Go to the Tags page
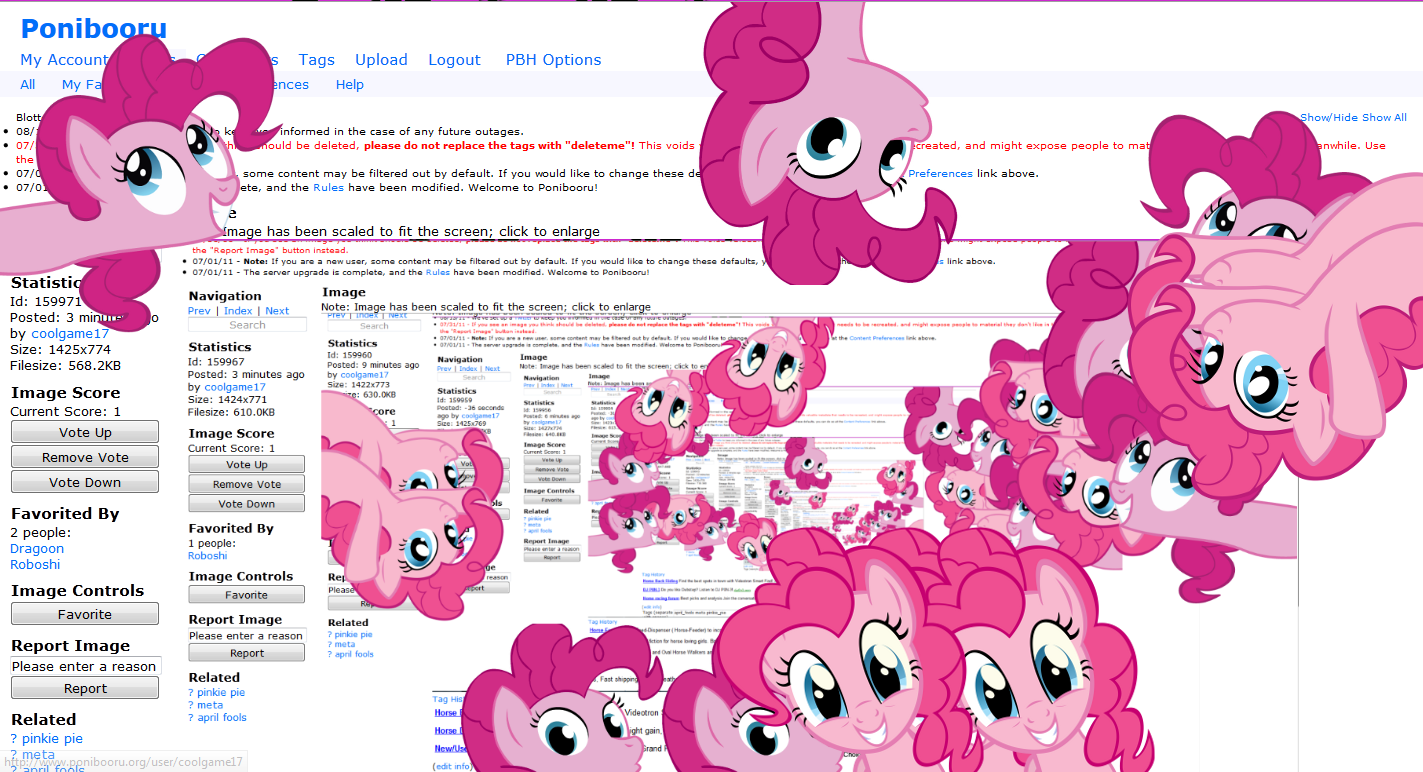Viewport: 1423px width, 772px height. pos(317,60)
